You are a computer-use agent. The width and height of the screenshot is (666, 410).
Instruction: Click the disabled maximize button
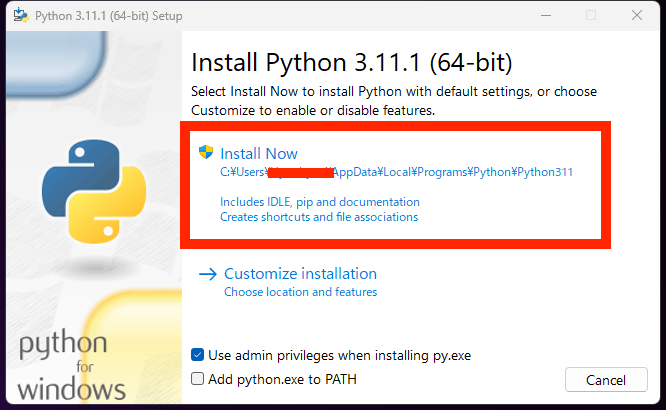591,15
